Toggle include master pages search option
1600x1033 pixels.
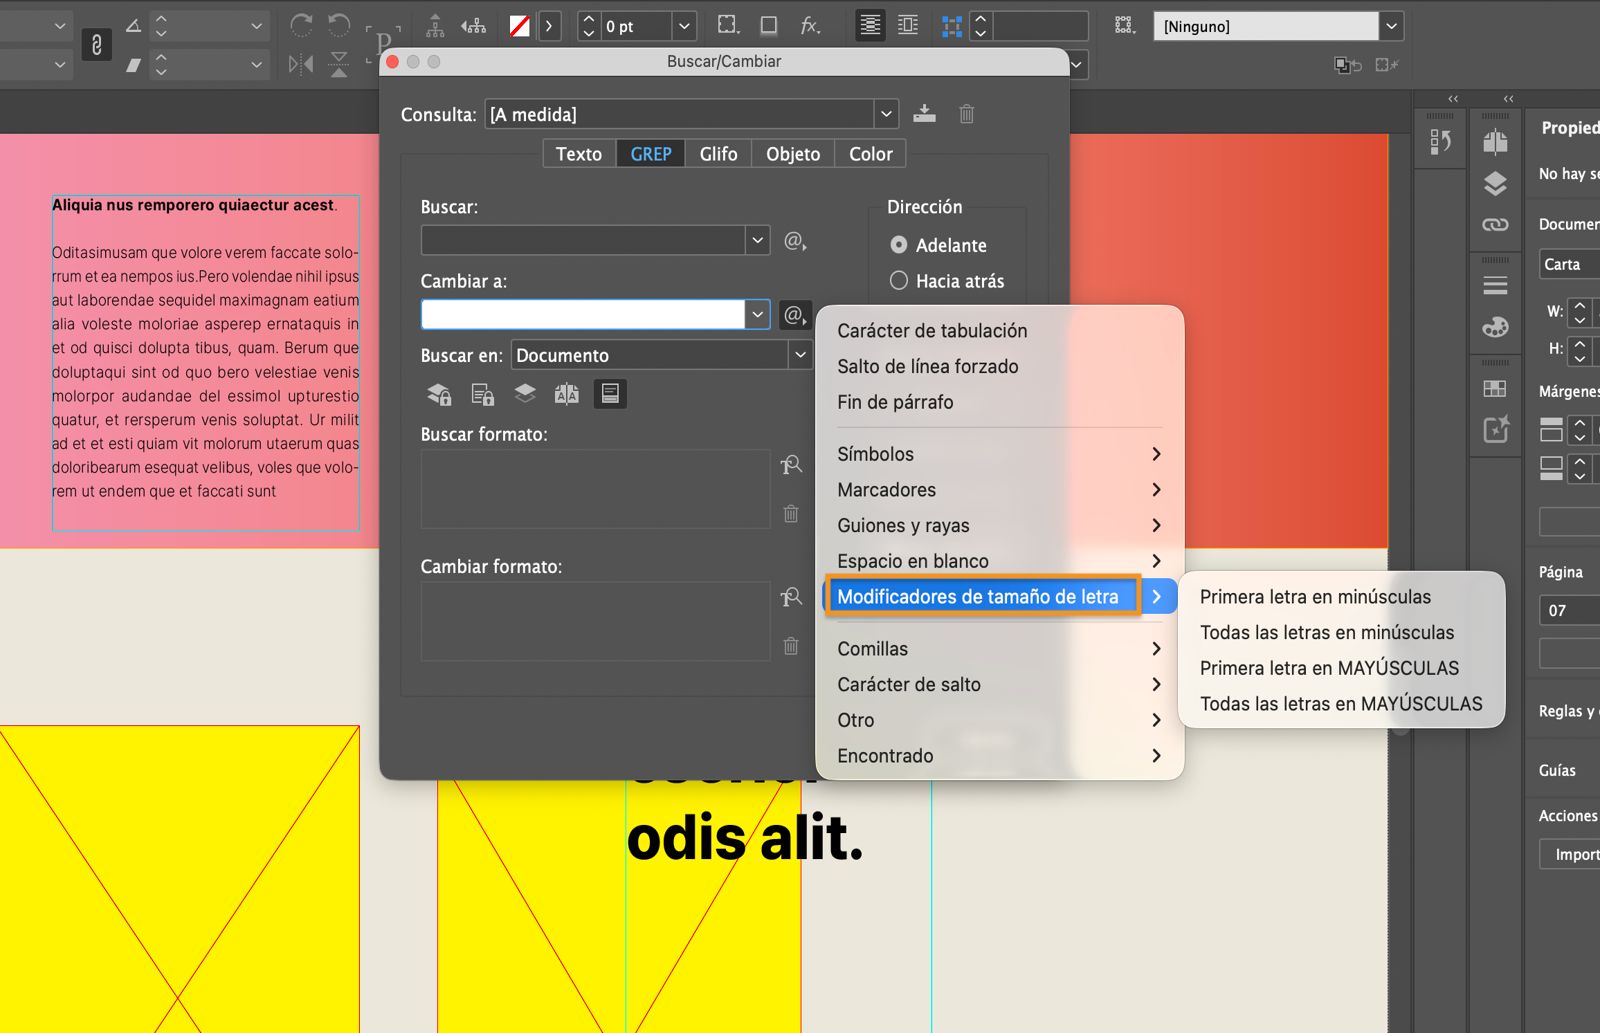[x=567, y=394]
